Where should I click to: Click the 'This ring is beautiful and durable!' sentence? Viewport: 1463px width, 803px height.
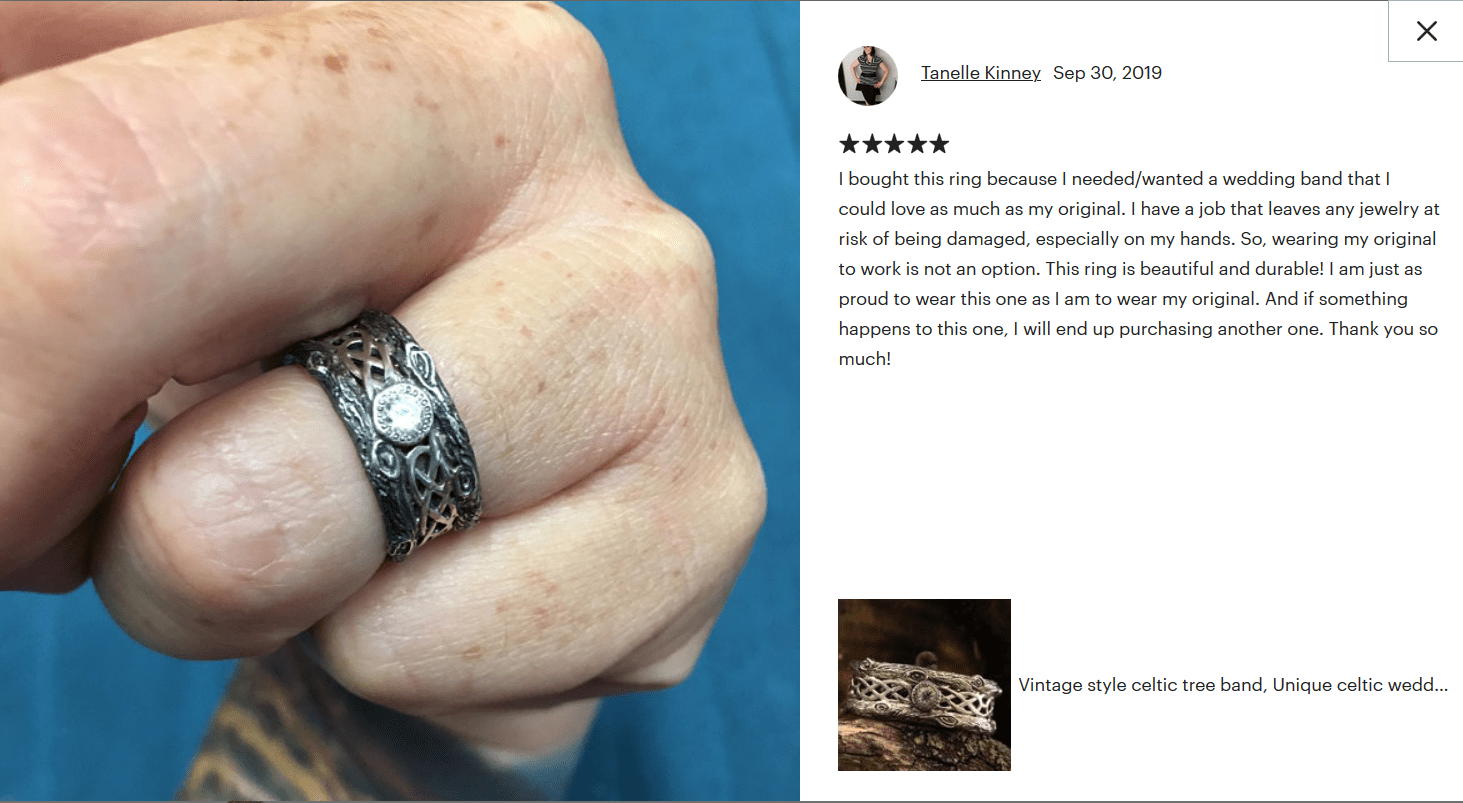(1182, 269)
